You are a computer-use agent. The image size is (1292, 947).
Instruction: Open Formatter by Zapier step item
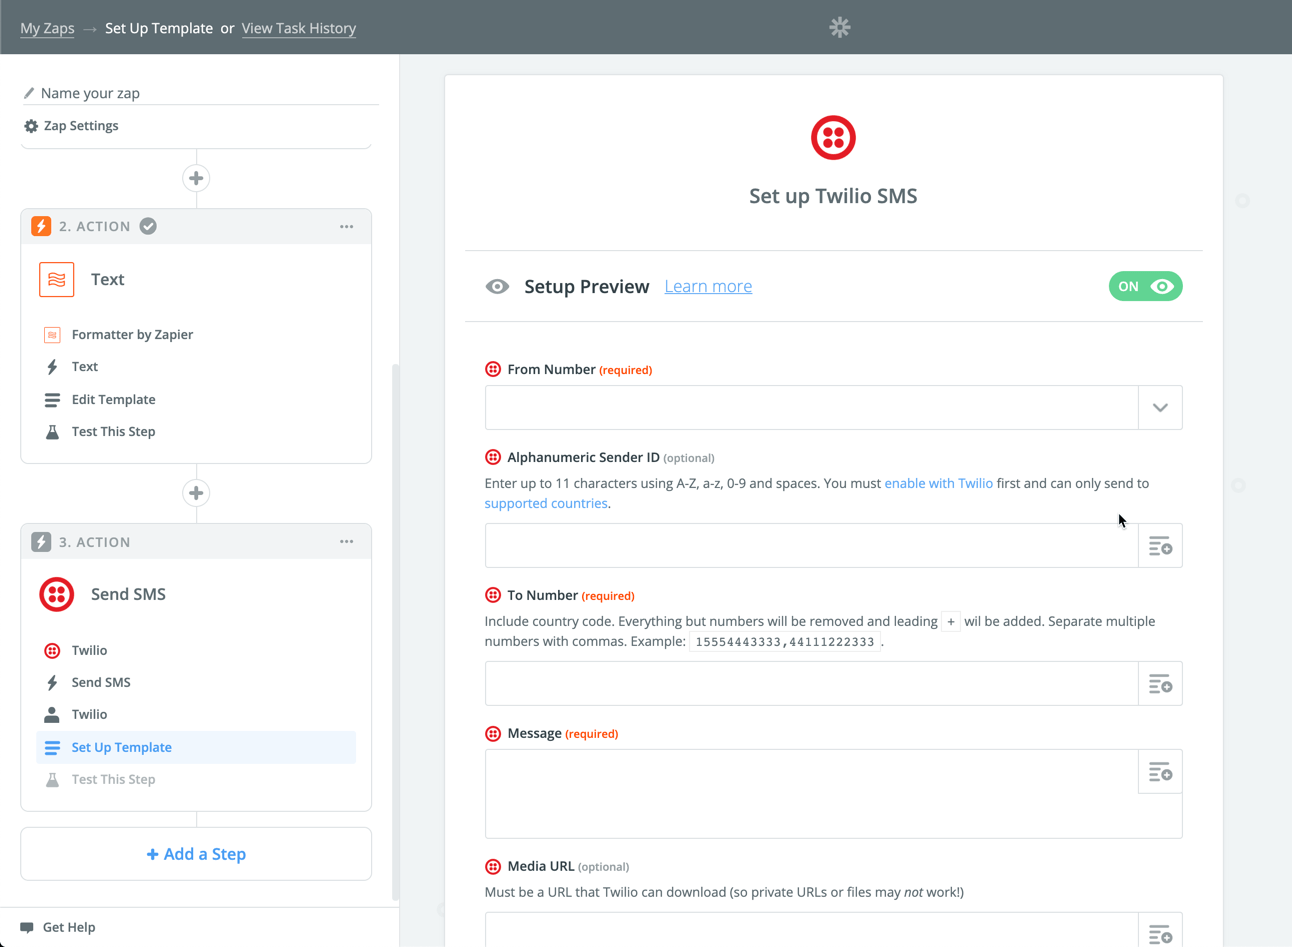coord(196,334)
